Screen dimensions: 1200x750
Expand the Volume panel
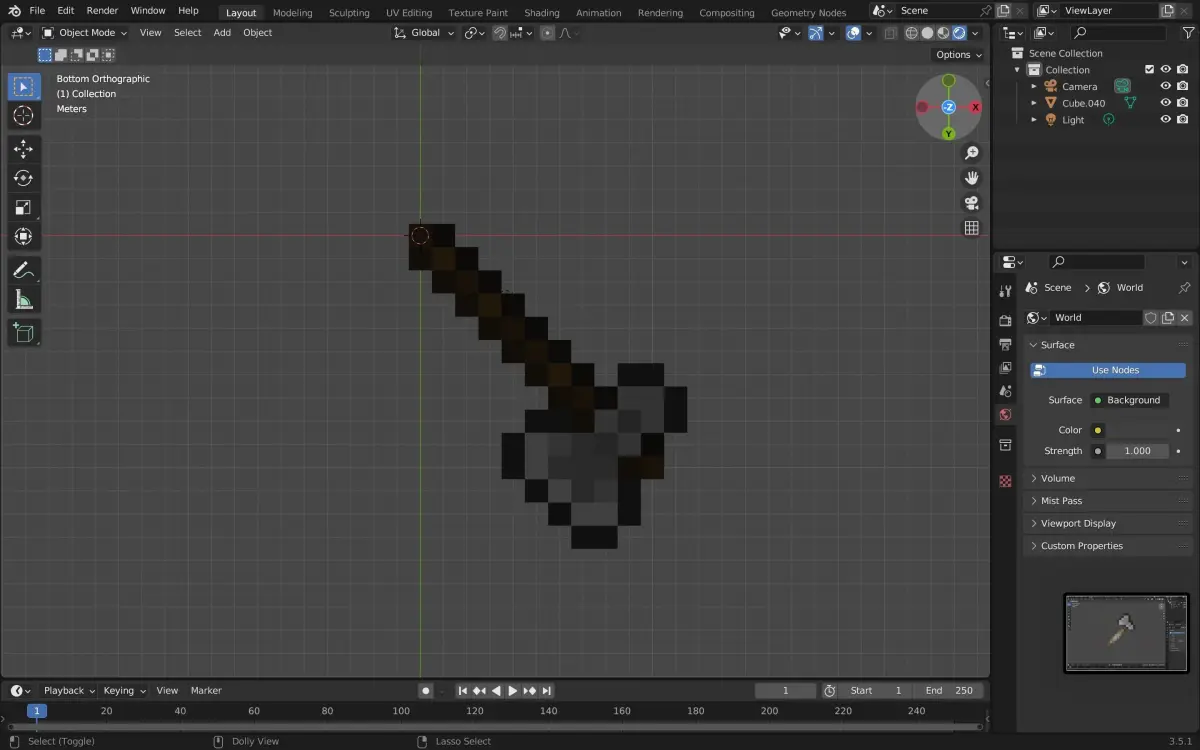click(1108, 478)
